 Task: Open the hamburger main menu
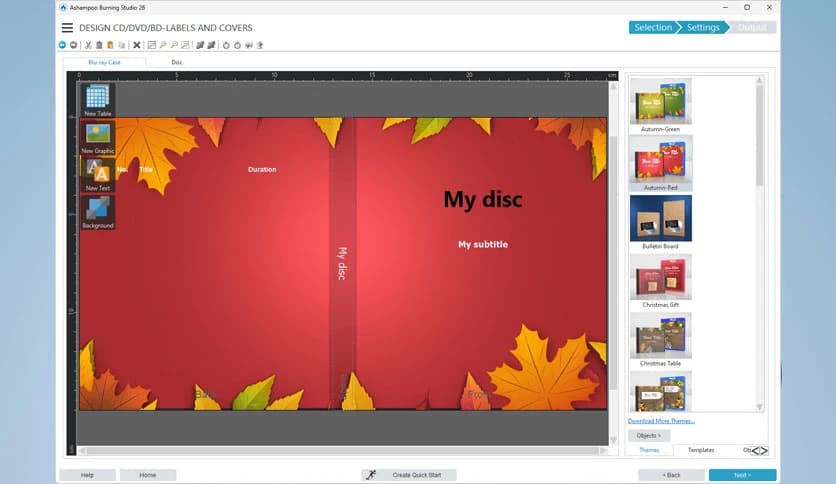(x=67, y=28)
